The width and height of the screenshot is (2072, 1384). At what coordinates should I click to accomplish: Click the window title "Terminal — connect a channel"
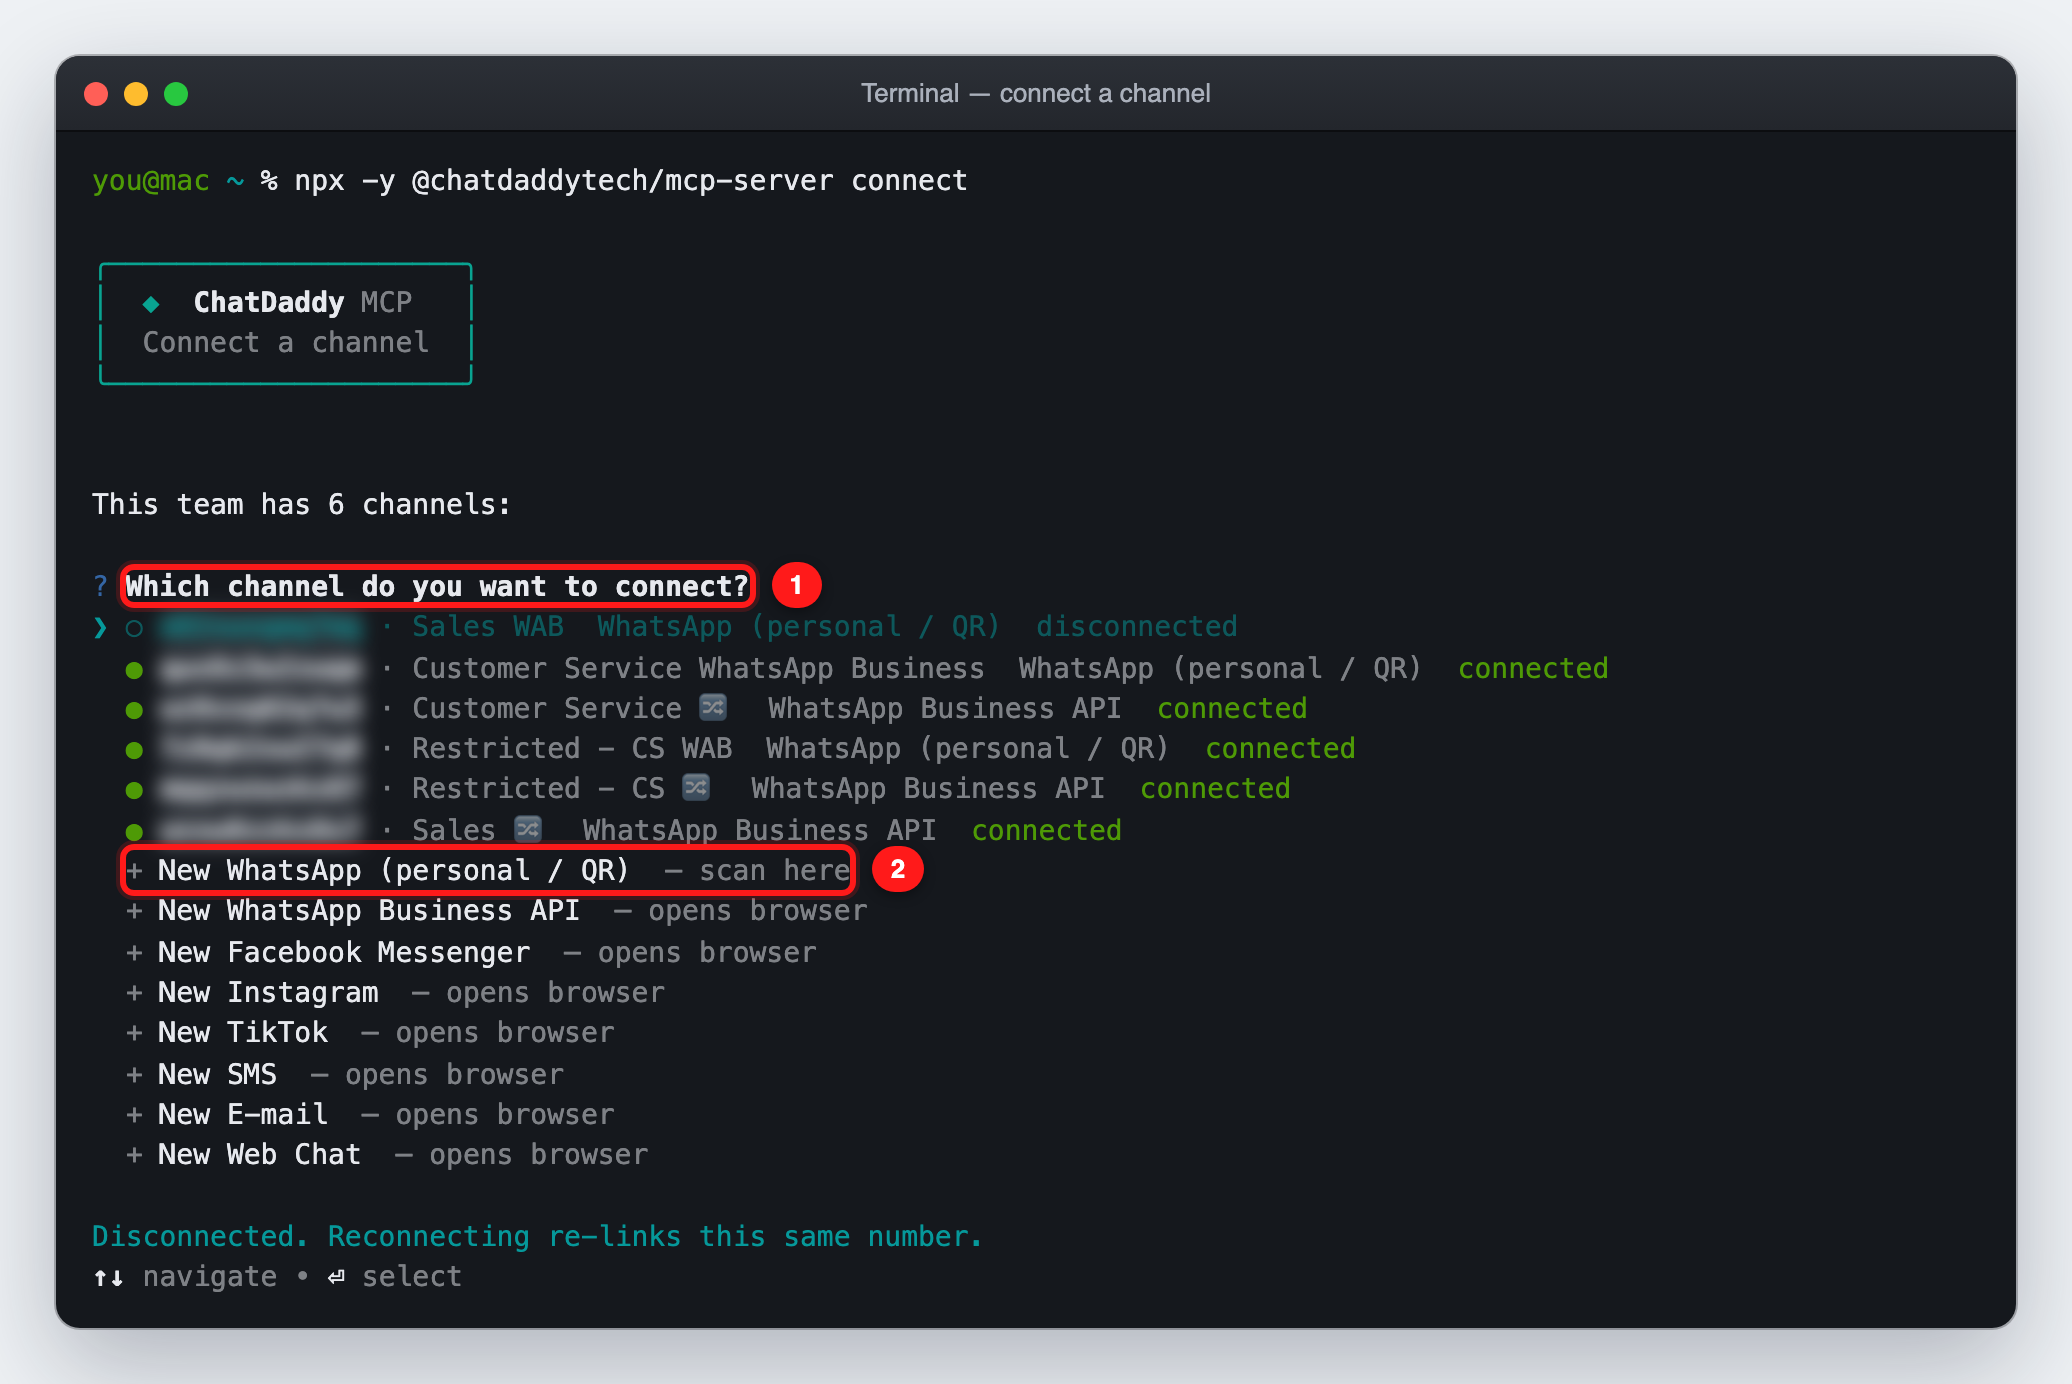click(x=1036, y=93)
